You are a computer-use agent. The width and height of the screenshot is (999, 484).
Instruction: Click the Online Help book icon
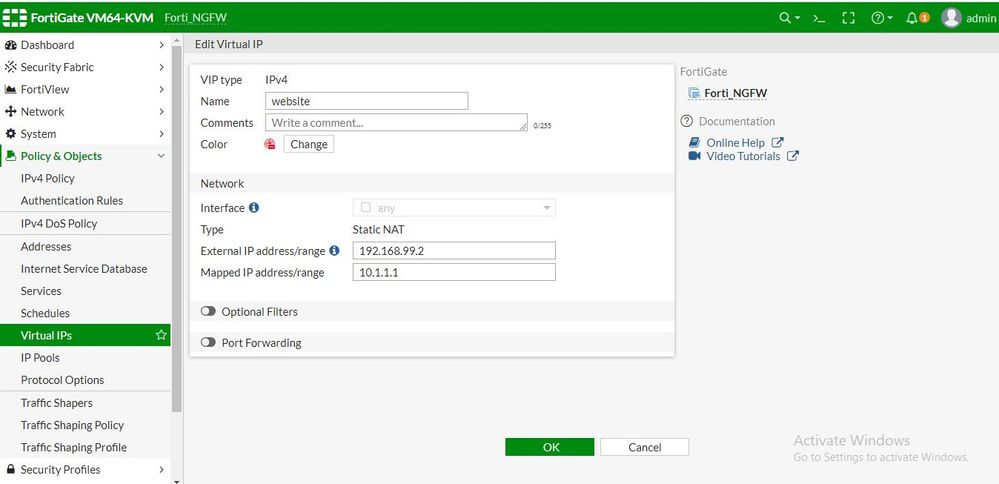694,143
